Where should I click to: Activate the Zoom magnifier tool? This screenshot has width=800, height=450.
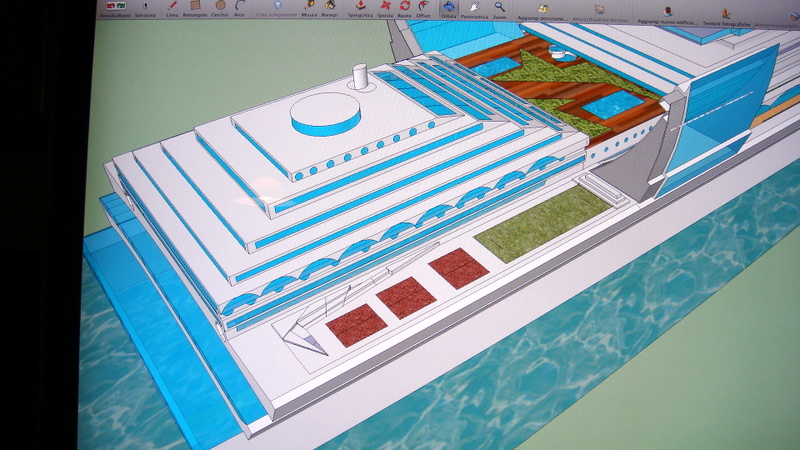[x=499, y=7]
